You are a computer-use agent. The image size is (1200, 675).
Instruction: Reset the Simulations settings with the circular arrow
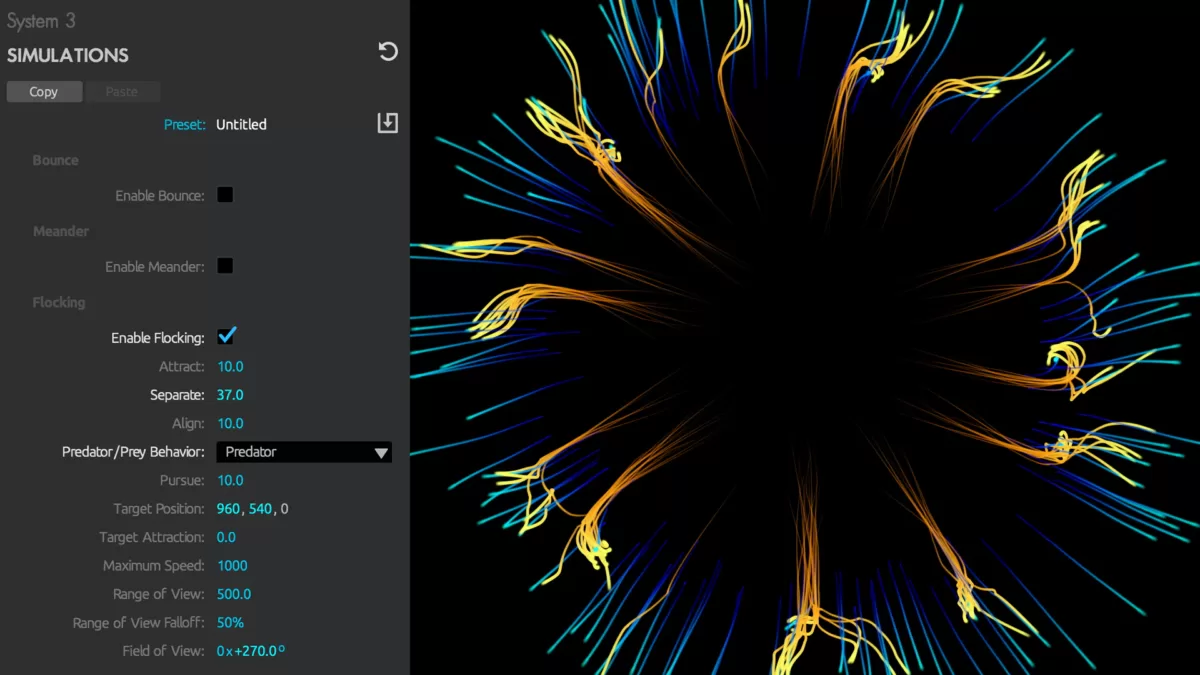pos(388,52)
